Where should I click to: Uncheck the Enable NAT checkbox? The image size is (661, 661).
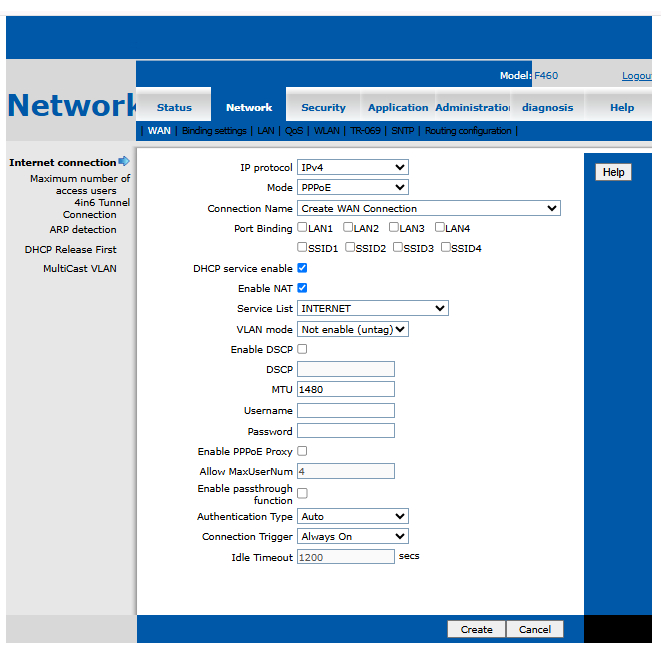point(303,288)
